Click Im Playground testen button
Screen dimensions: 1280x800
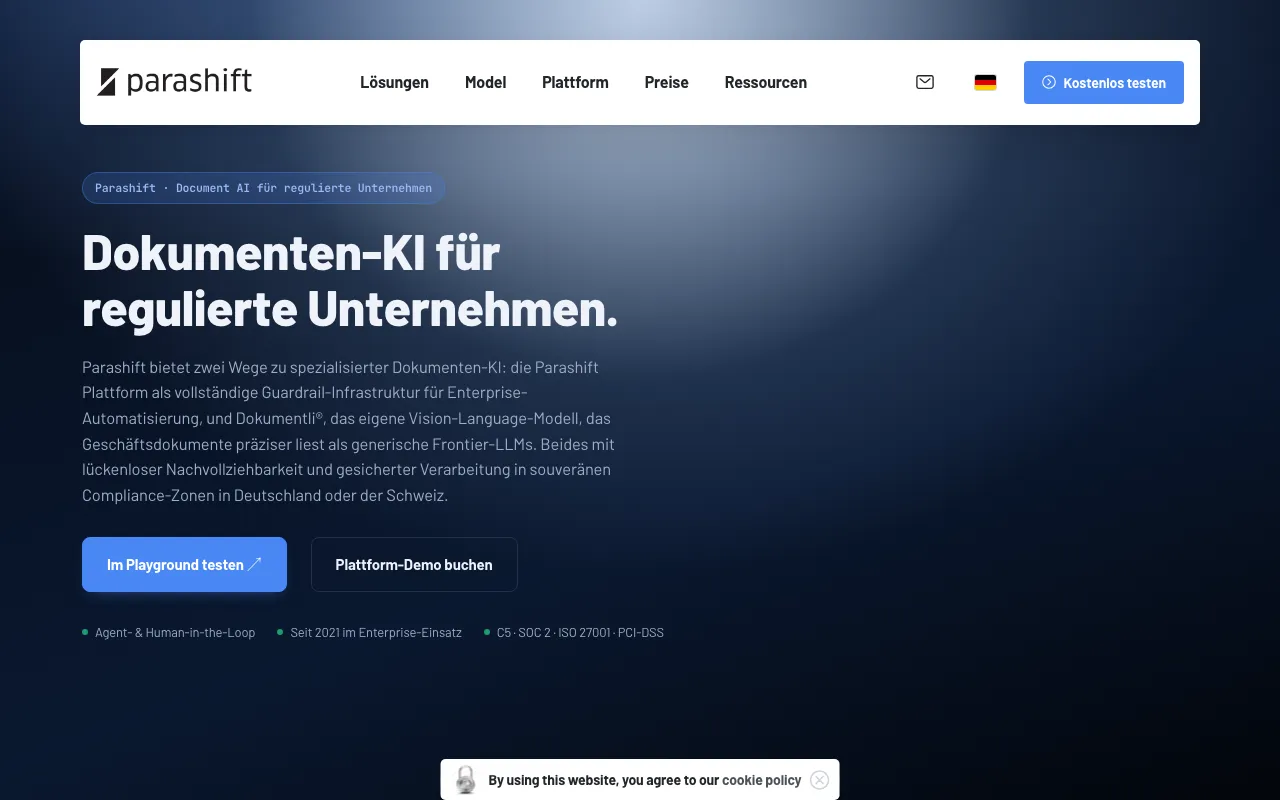tap(184, 564)
